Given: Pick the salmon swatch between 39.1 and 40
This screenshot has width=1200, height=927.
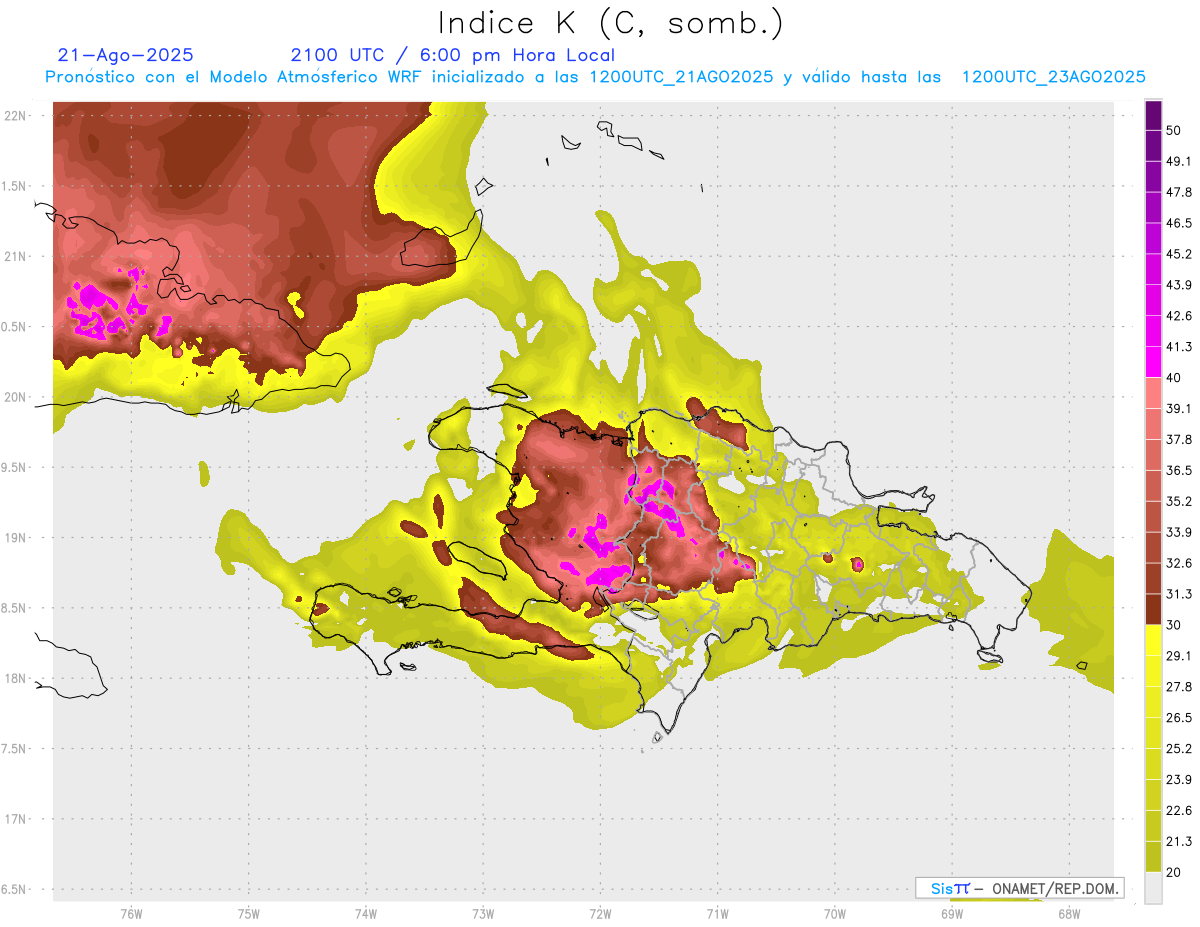Looking at the screenshot, I should pos(1154,393).
